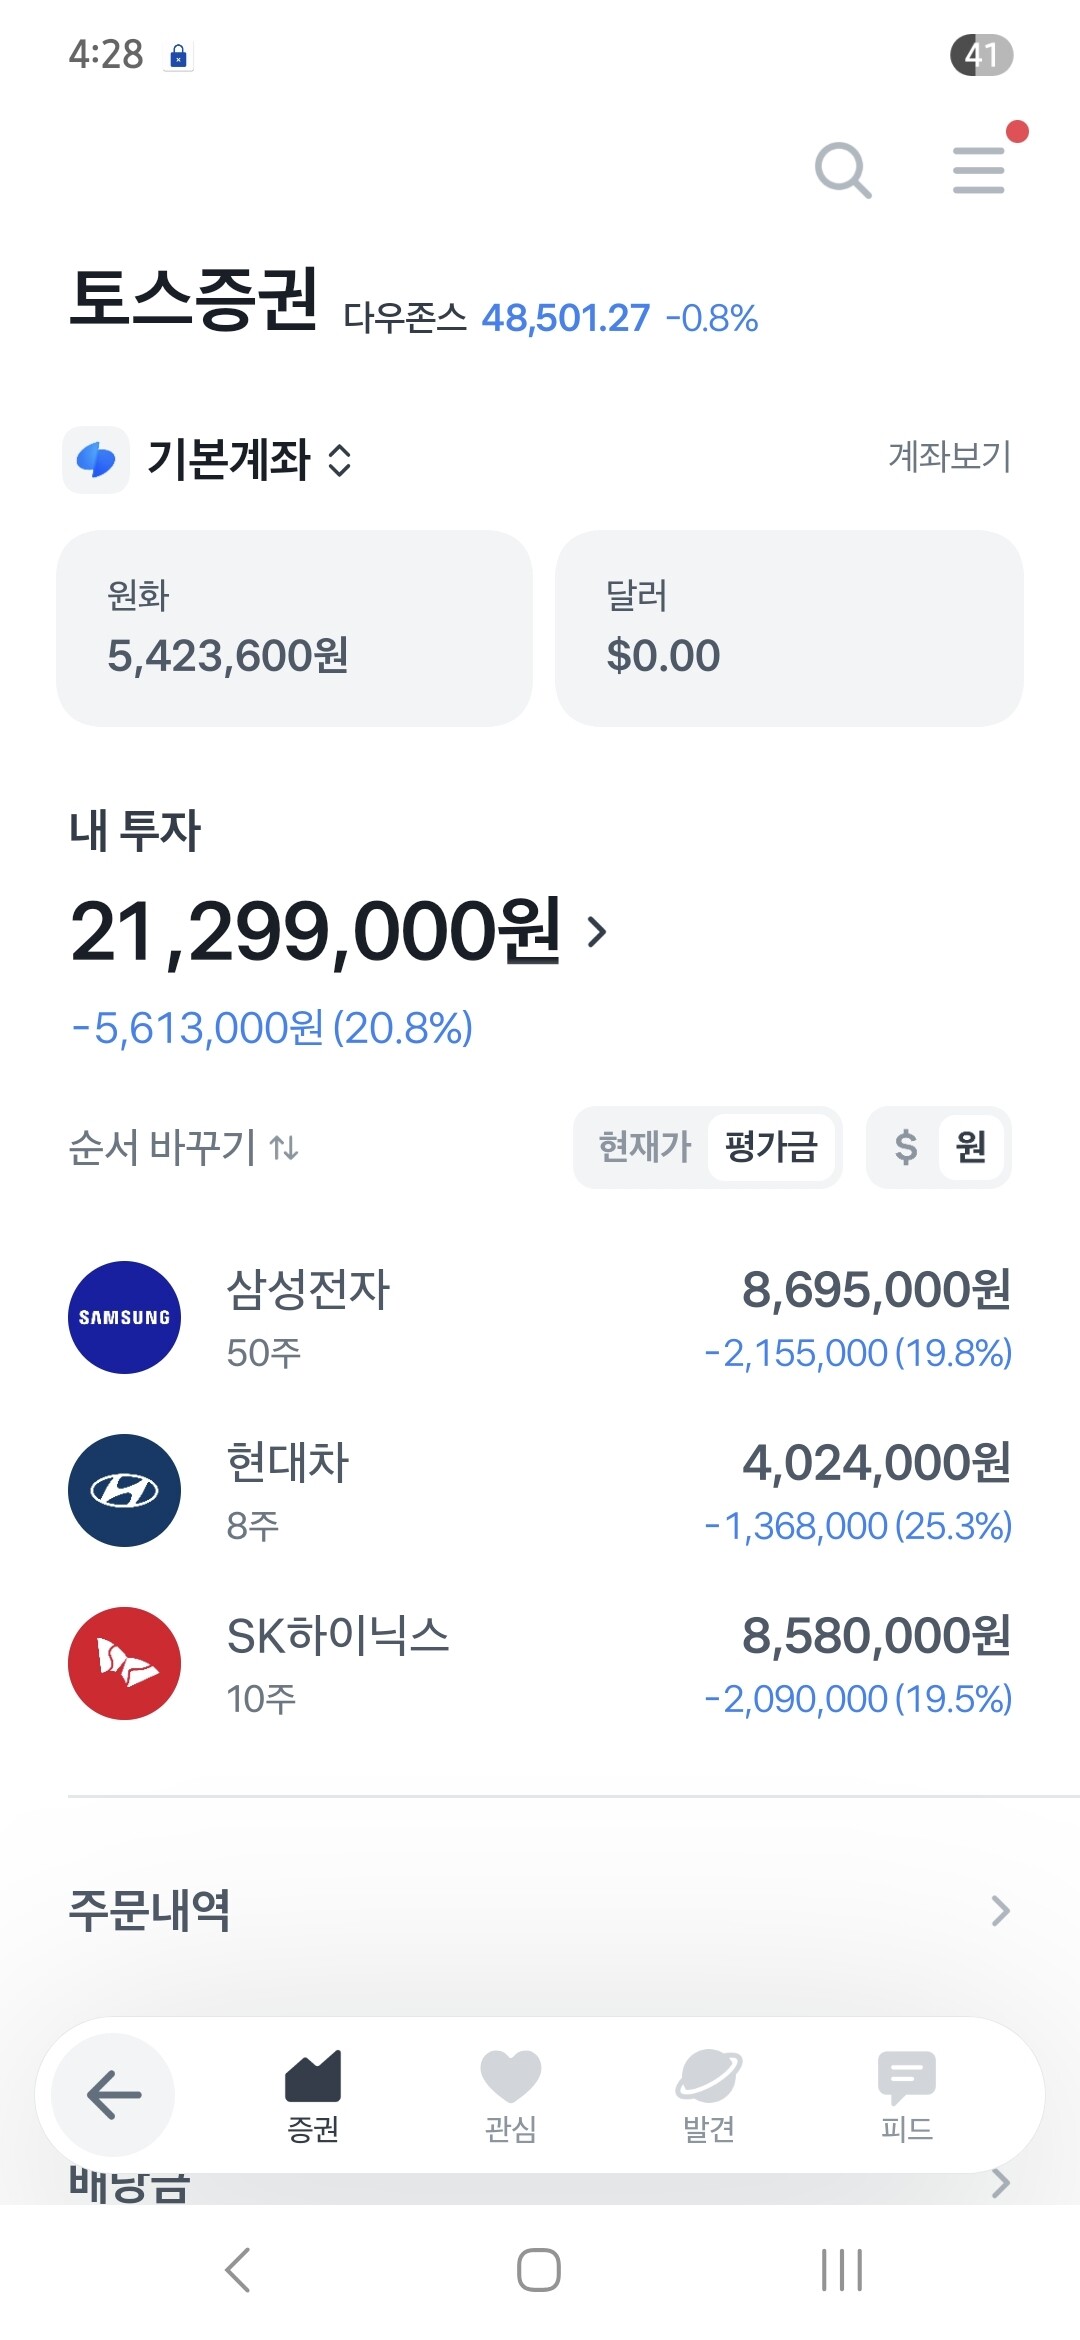Open the 기본계좌 account selector
The image size is (1080, 2340).
(x=250, y=460)
